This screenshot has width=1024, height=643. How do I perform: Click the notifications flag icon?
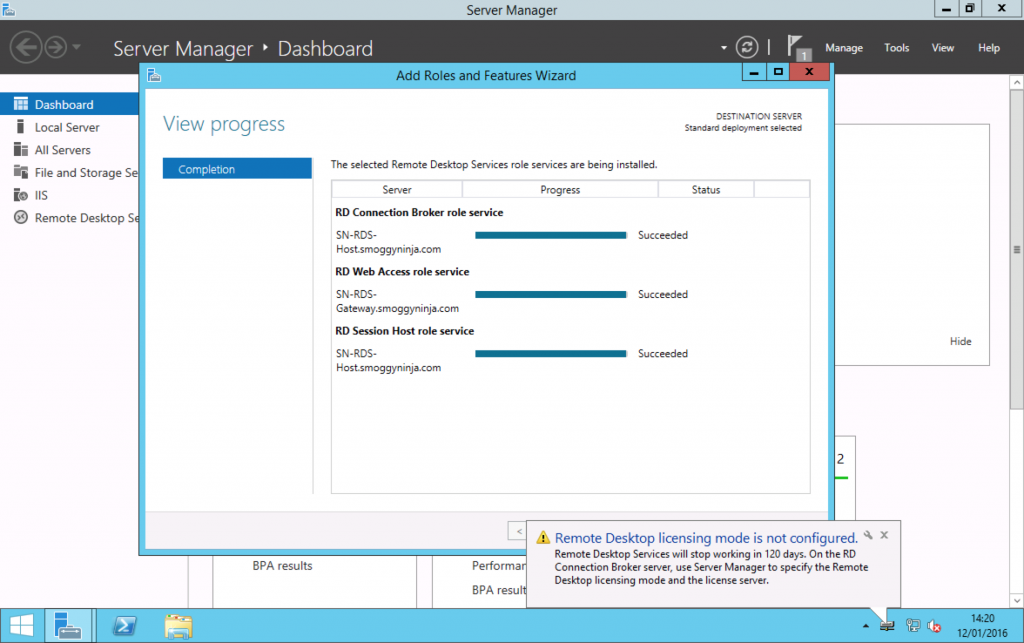[x=797, y=45]
